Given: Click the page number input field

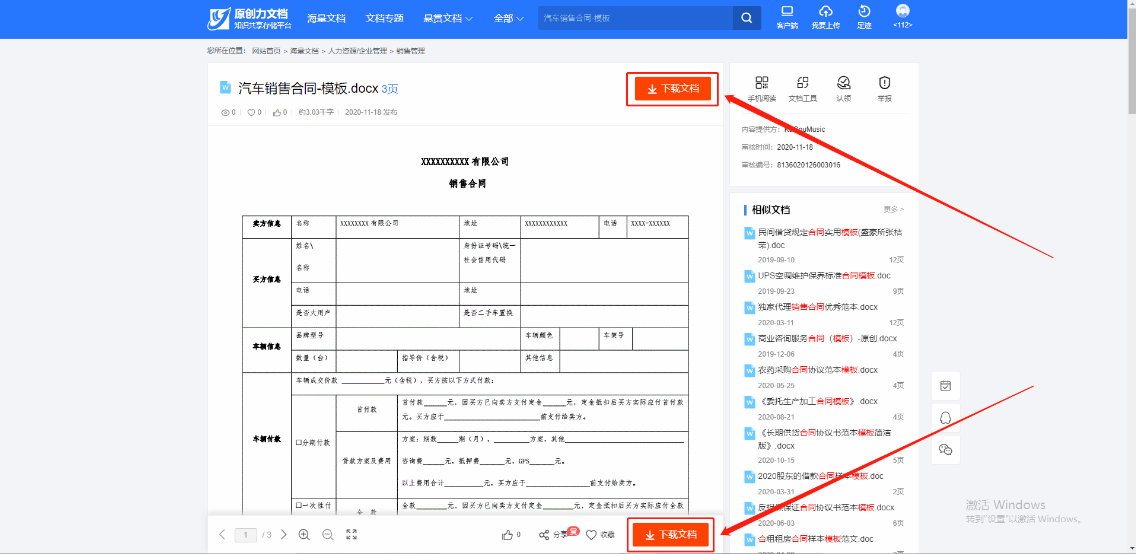Looking at the screenshot, I should [246, 535].
